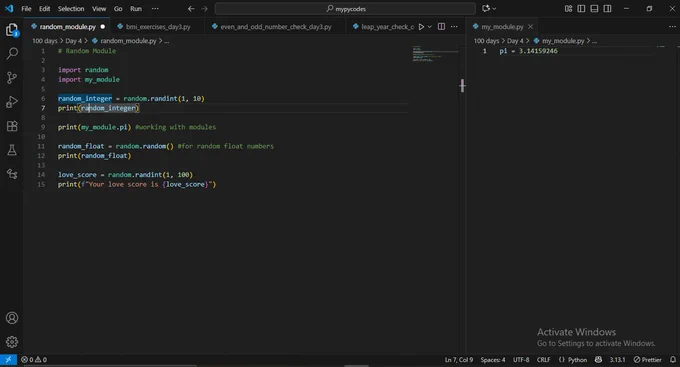Run Python file with play icon
The width and height of the screenshot is (680, 367).
(421, 26)
